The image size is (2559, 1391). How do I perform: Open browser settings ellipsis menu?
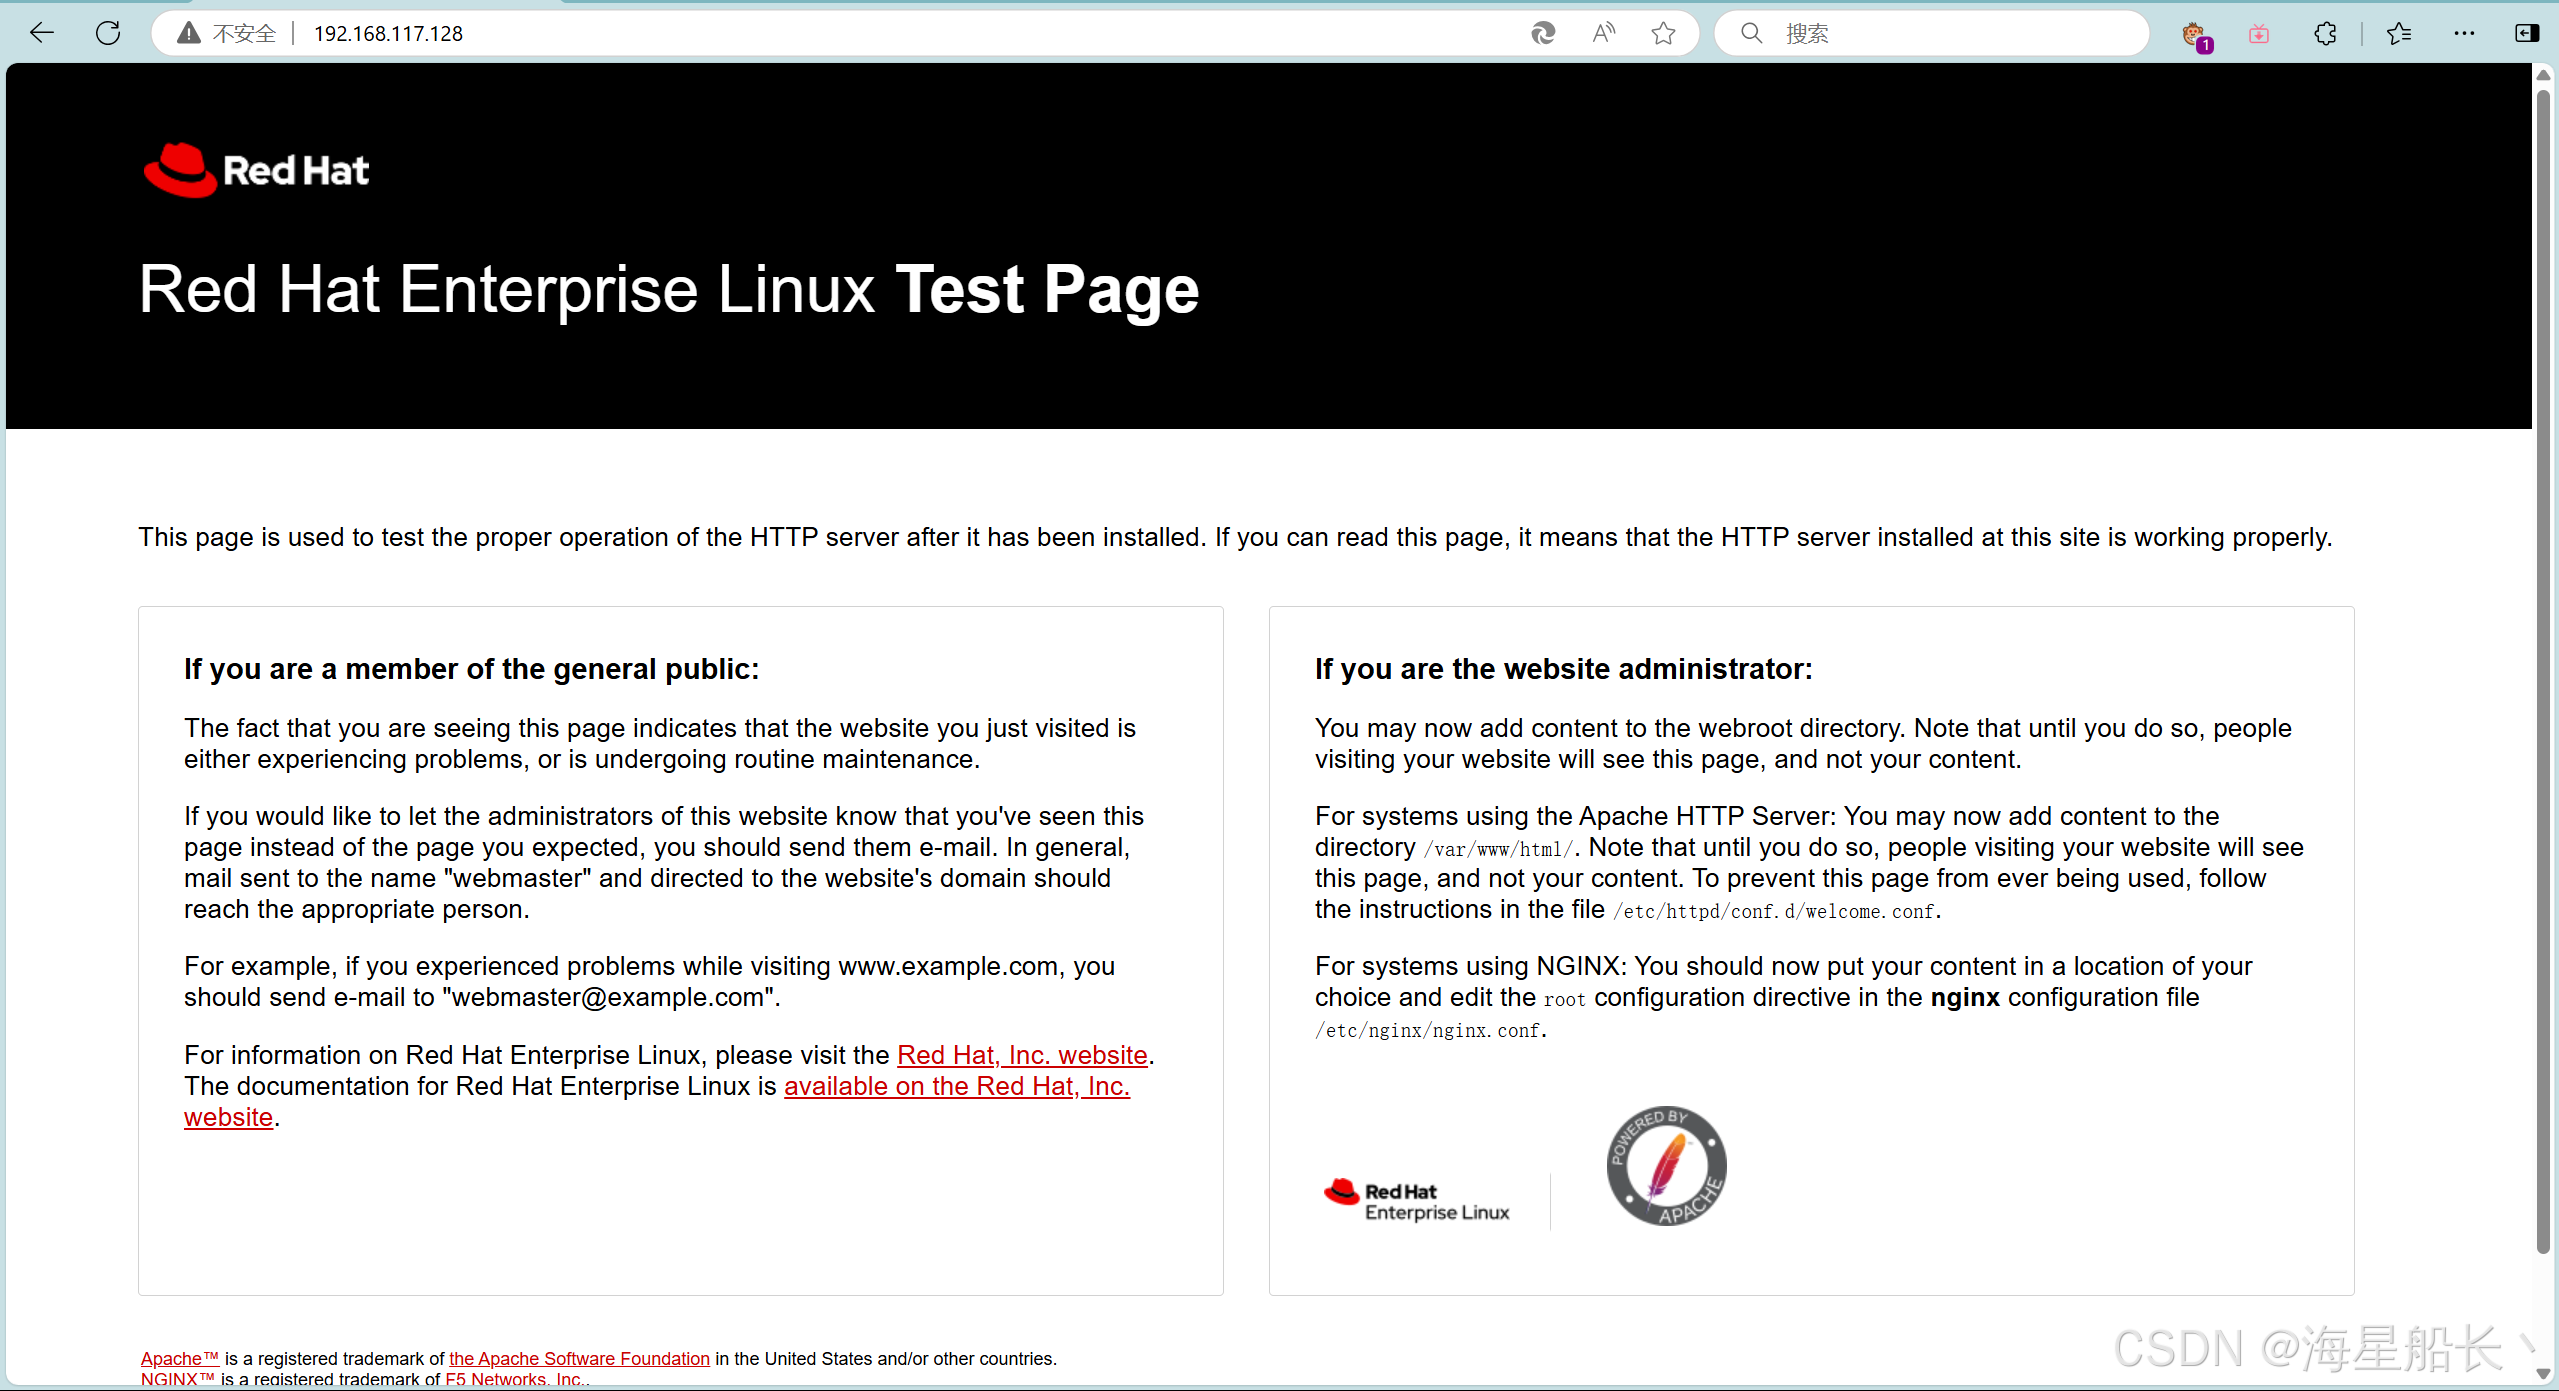[2464, 33]
